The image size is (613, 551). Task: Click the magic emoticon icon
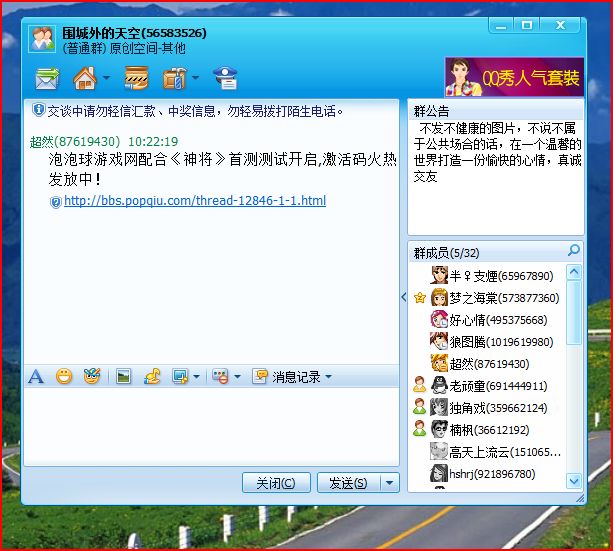[x=92, y=377]
